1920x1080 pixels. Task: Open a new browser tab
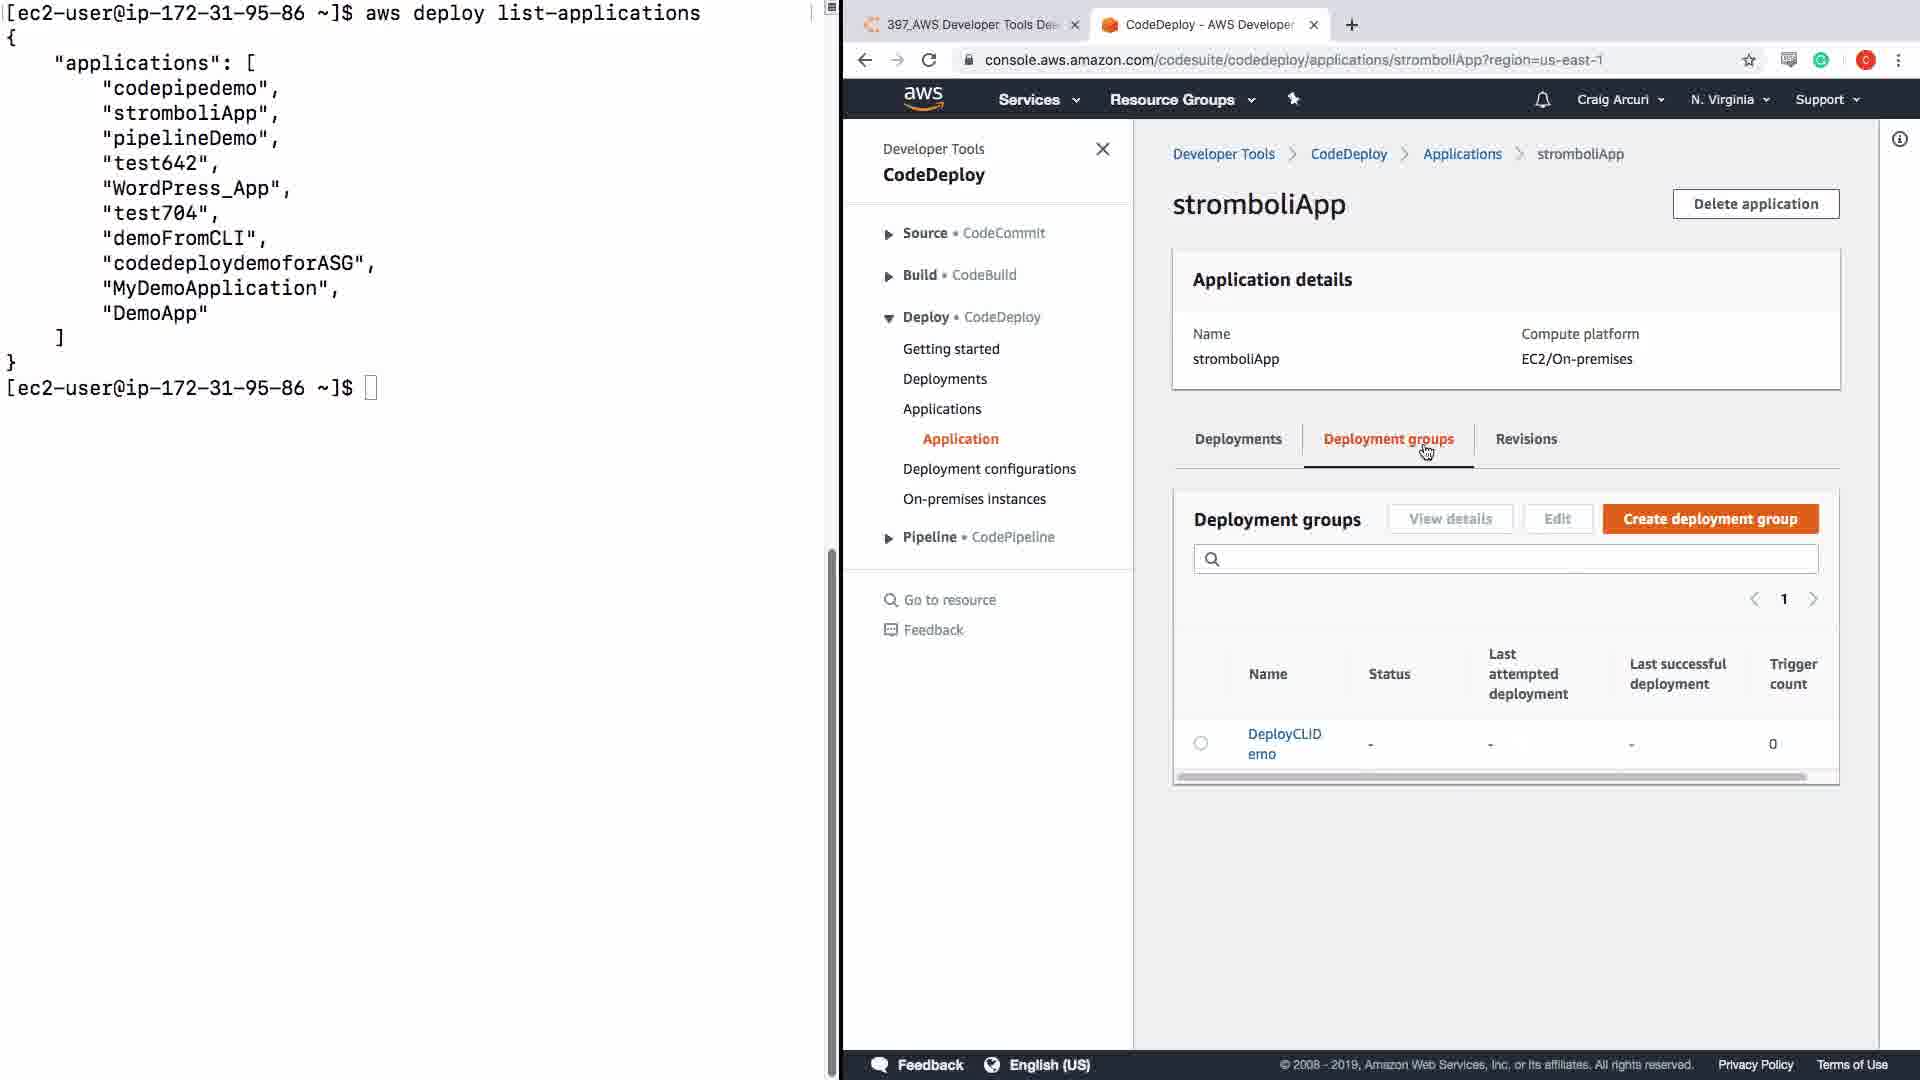click(1351, 25)
